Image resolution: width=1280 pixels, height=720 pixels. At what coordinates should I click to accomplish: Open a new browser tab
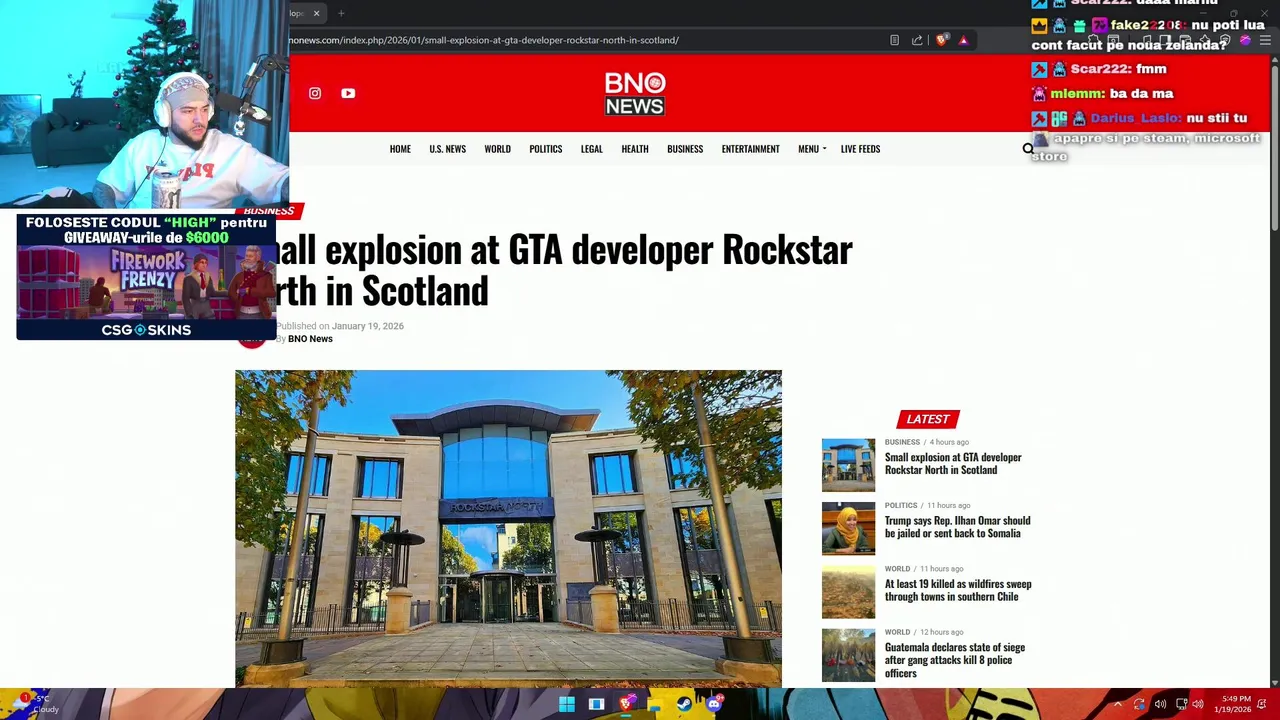tap(341, 13)
